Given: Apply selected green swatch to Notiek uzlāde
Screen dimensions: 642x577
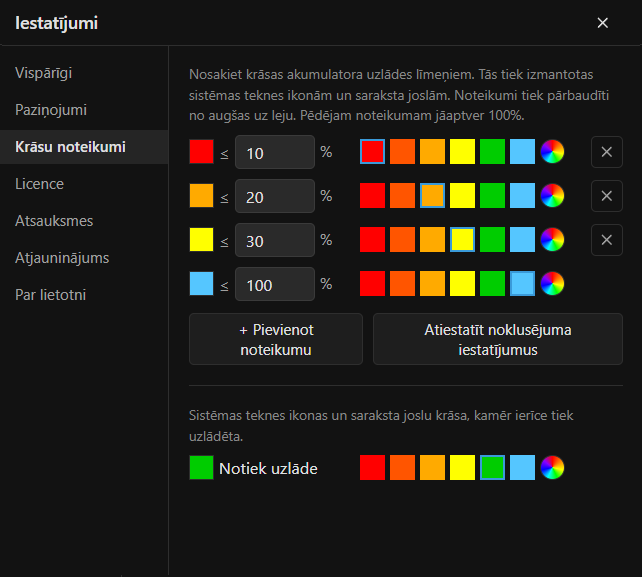Looking at the screenshot, I should (493, 467).
